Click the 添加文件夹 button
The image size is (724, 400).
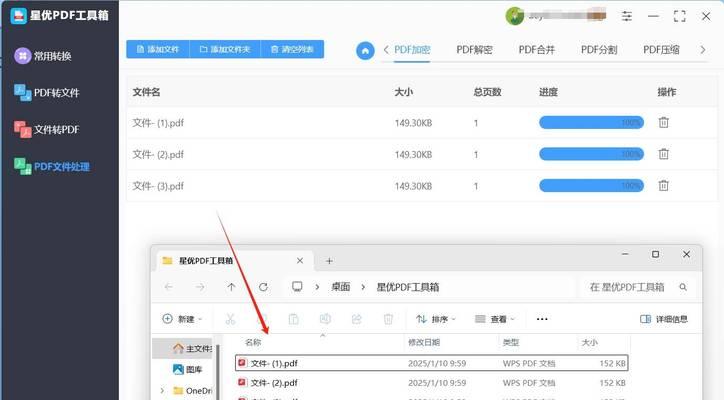click(x=225, y=49)
